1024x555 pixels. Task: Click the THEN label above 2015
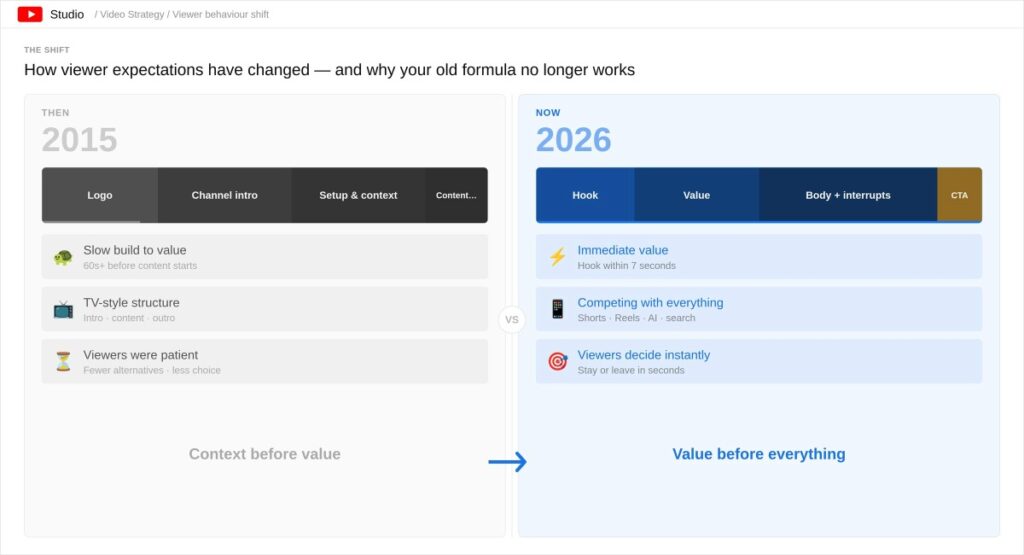point(56,112)
